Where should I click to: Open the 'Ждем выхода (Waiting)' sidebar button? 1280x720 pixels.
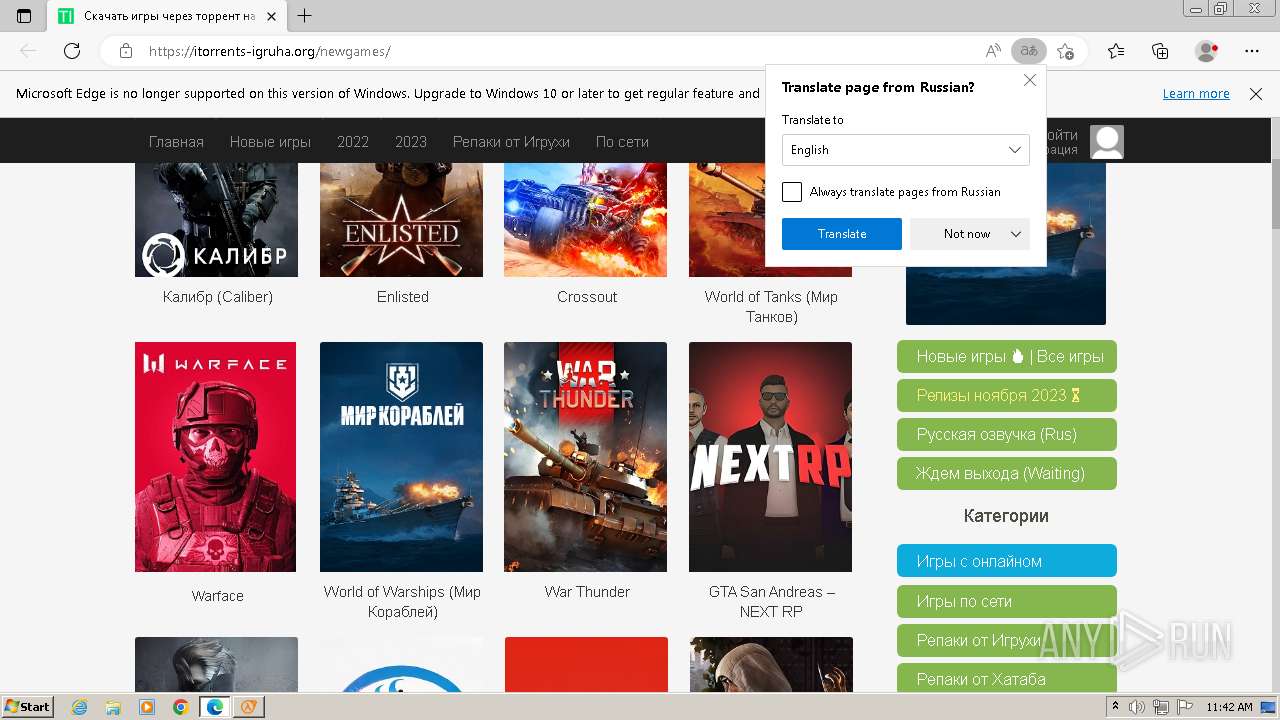pos(1007,473)
